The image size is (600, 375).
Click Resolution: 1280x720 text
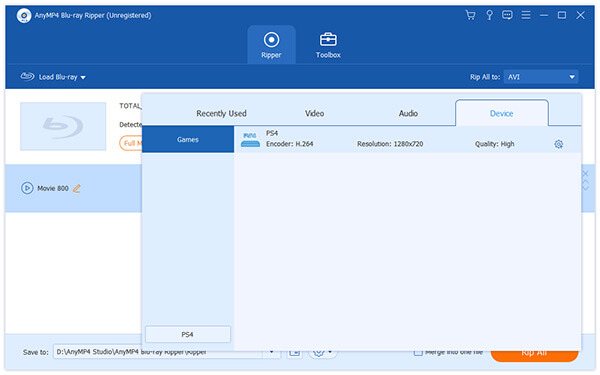[390, 144]
